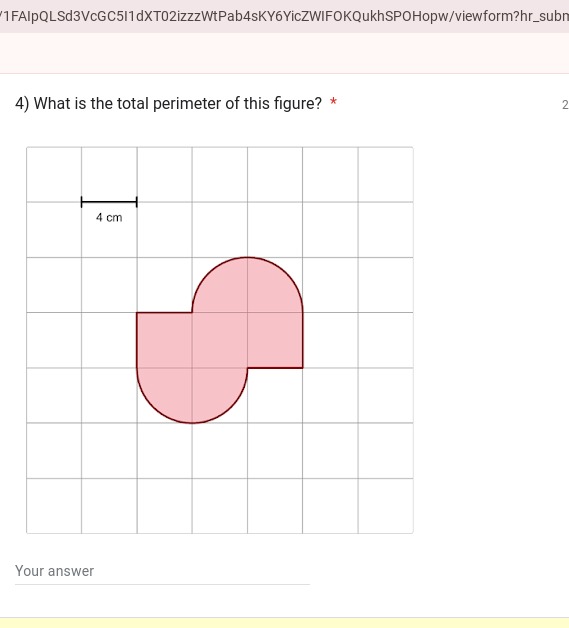Click the question 4 perimeter title text
Viewport: 569px width, 628px height.
[x=168, y=104]
